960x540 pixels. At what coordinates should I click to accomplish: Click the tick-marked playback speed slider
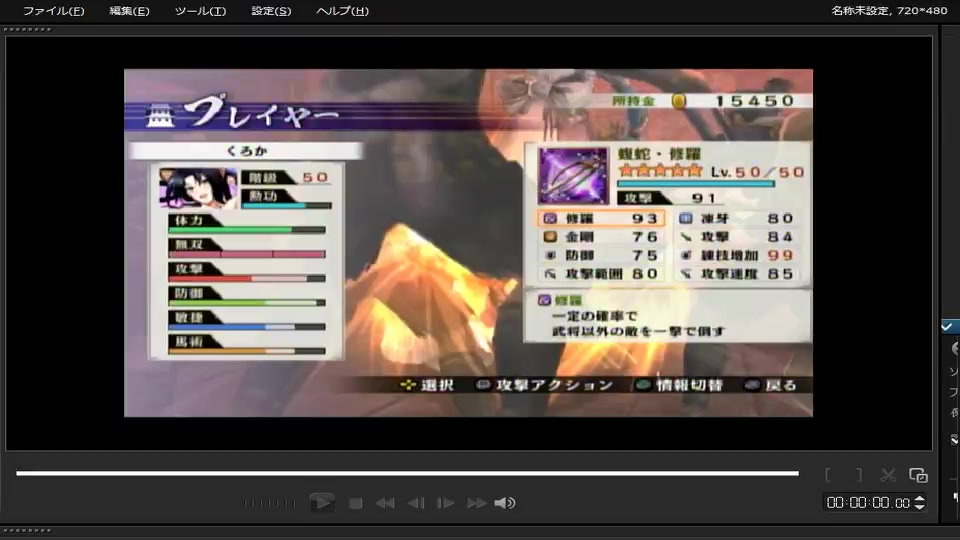(269, 503)
